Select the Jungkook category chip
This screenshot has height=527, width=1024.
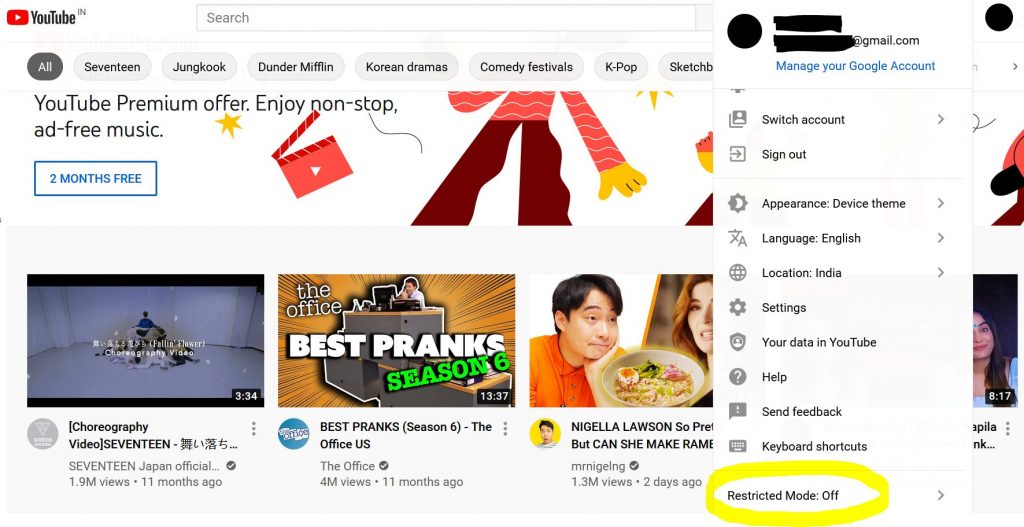point(199,67)
